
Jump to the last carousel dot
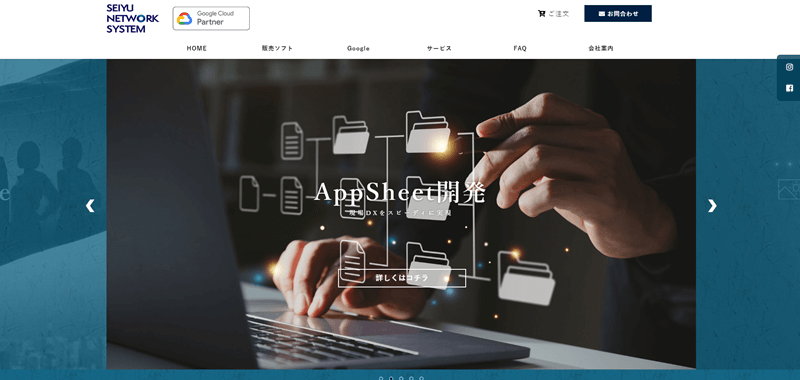[421, 378]
